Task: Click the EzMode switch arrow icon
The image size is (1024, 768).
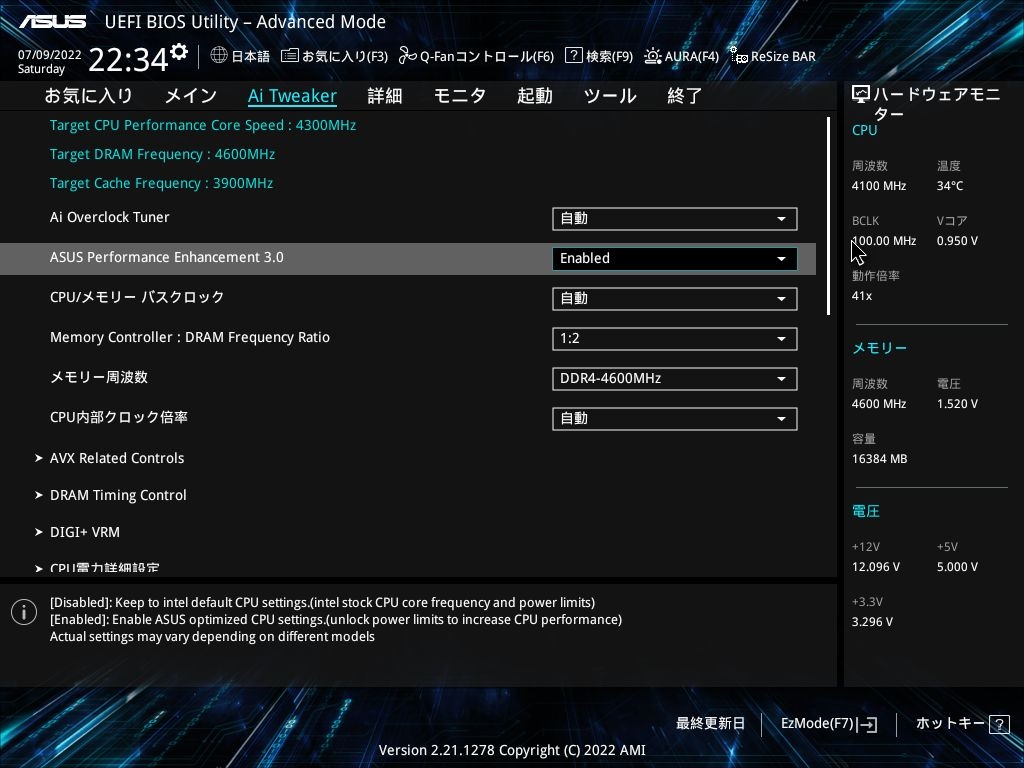Action: [867, 724]
